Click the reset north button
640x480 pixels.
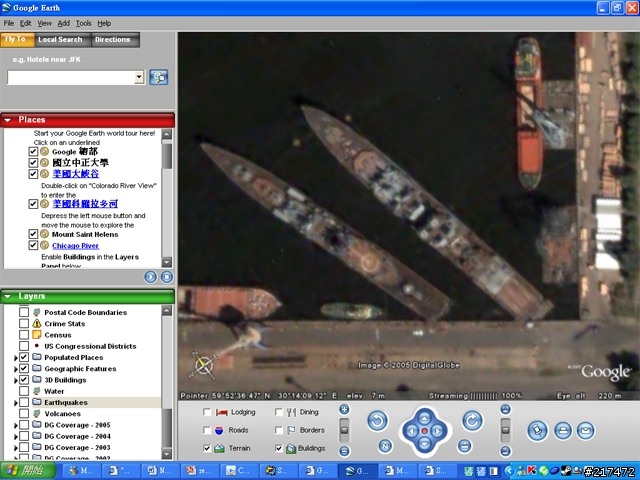pyautogui.click(x=385, y=446)
